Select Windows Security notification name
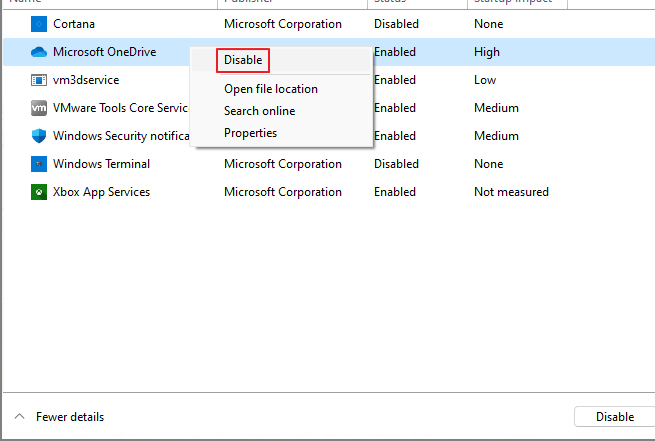 coord(121,136)
